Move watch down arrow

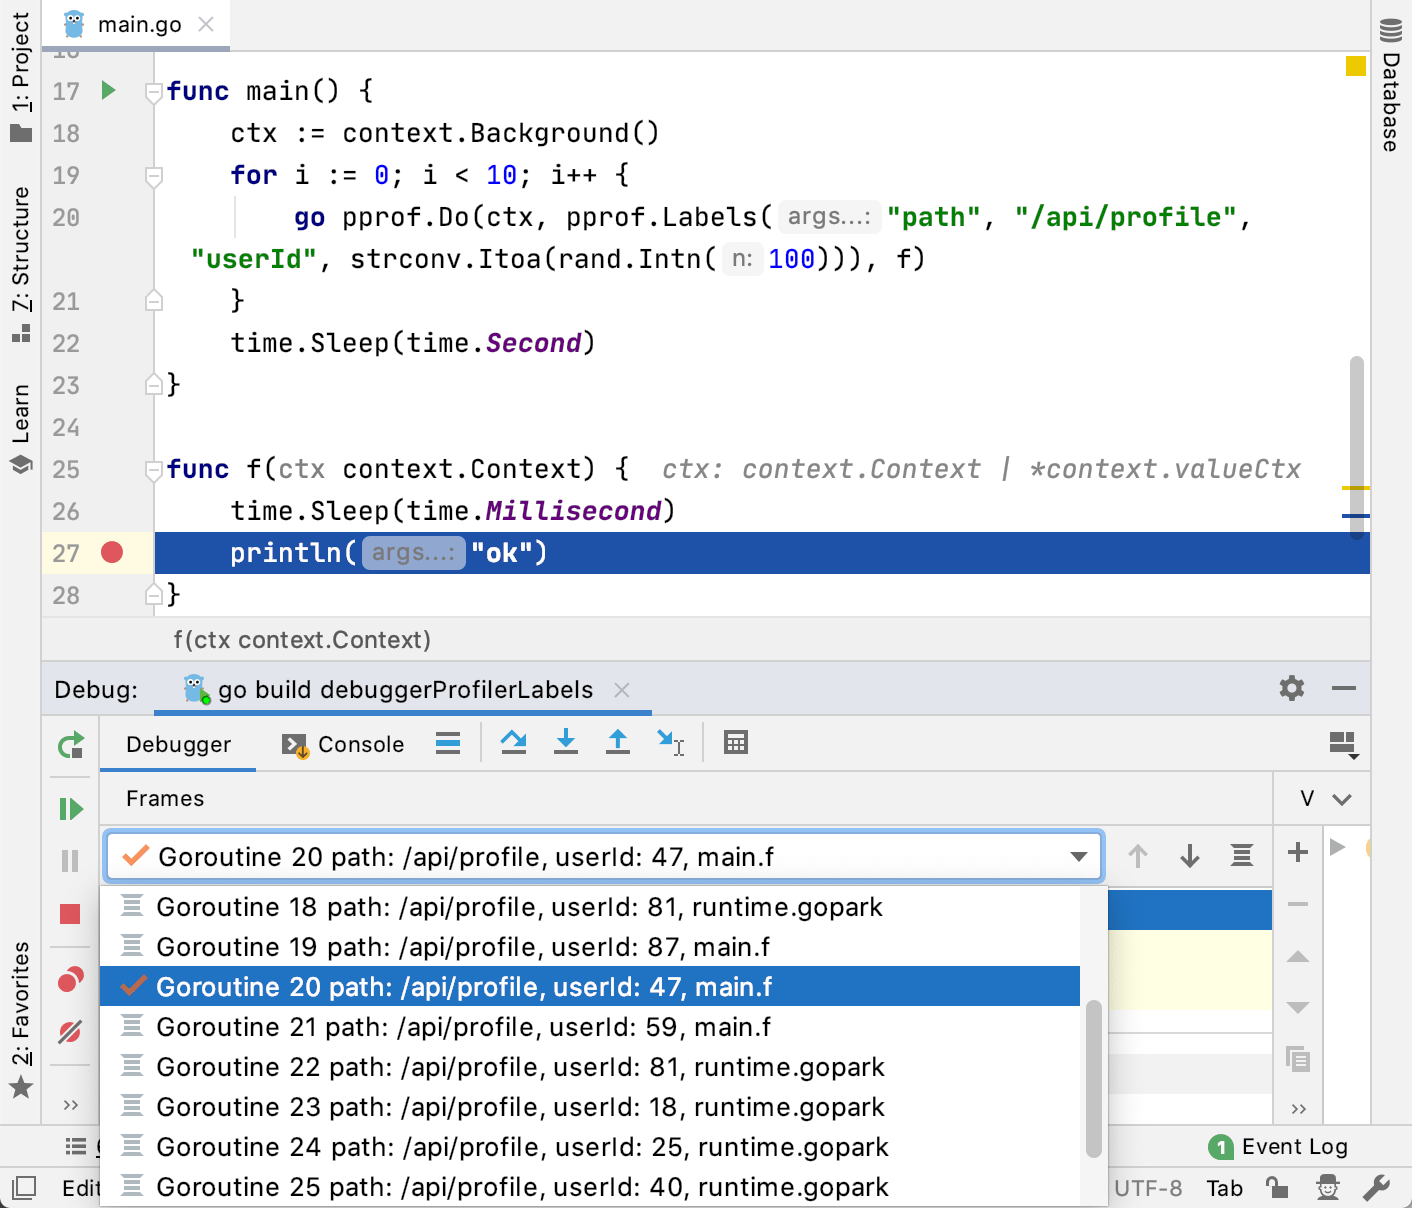(x=1298, y=1007)
